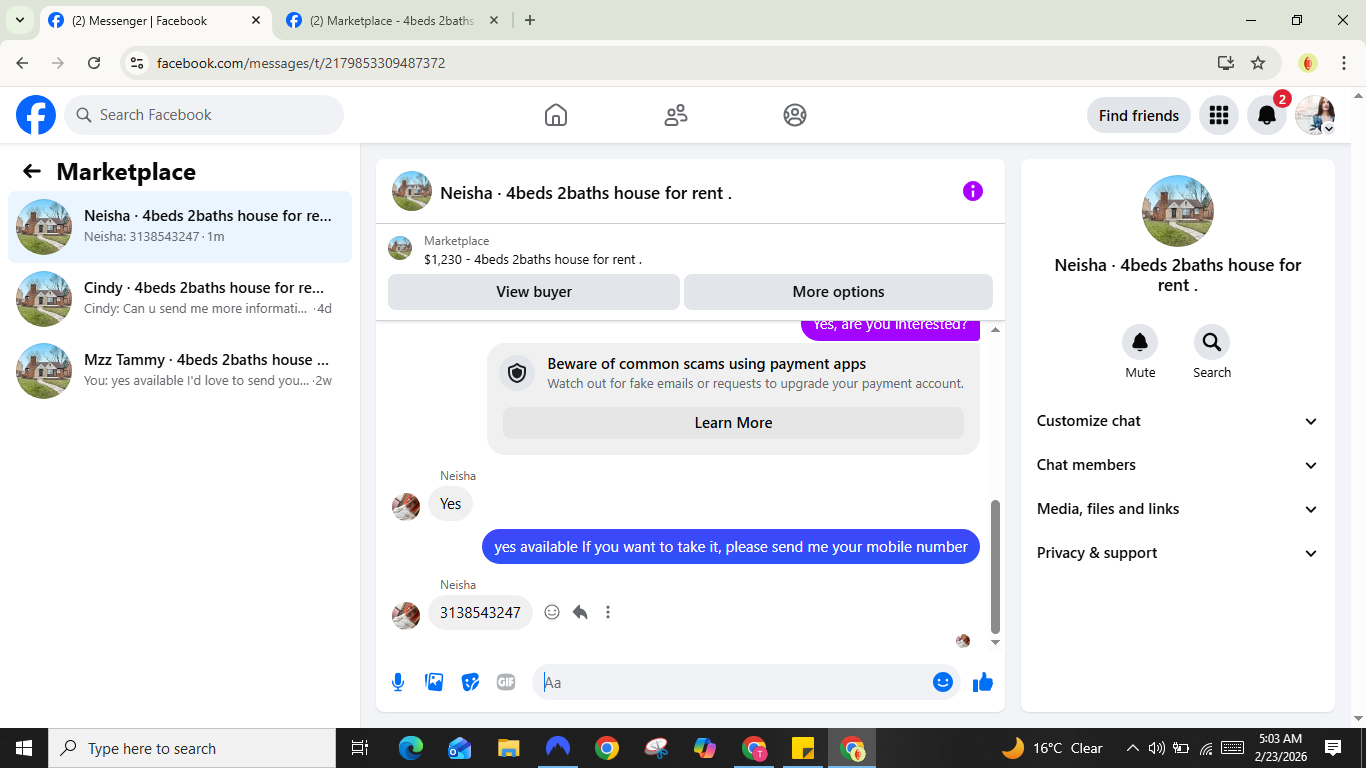
Task: Switch to the Messenger | Facebook tab
Action: tap(155, 20)
